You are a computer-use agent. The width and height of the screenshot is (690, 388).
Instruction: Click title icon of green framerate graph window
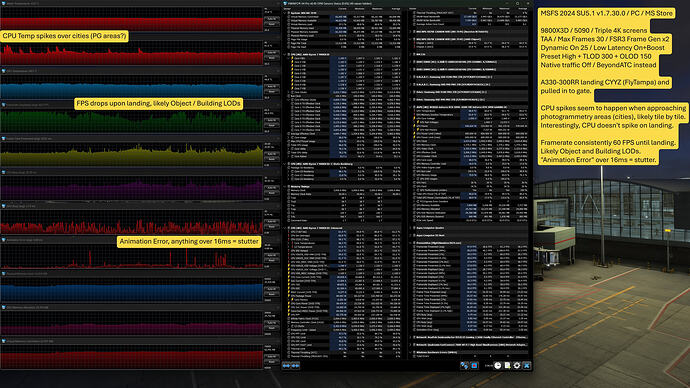point(4,105)
